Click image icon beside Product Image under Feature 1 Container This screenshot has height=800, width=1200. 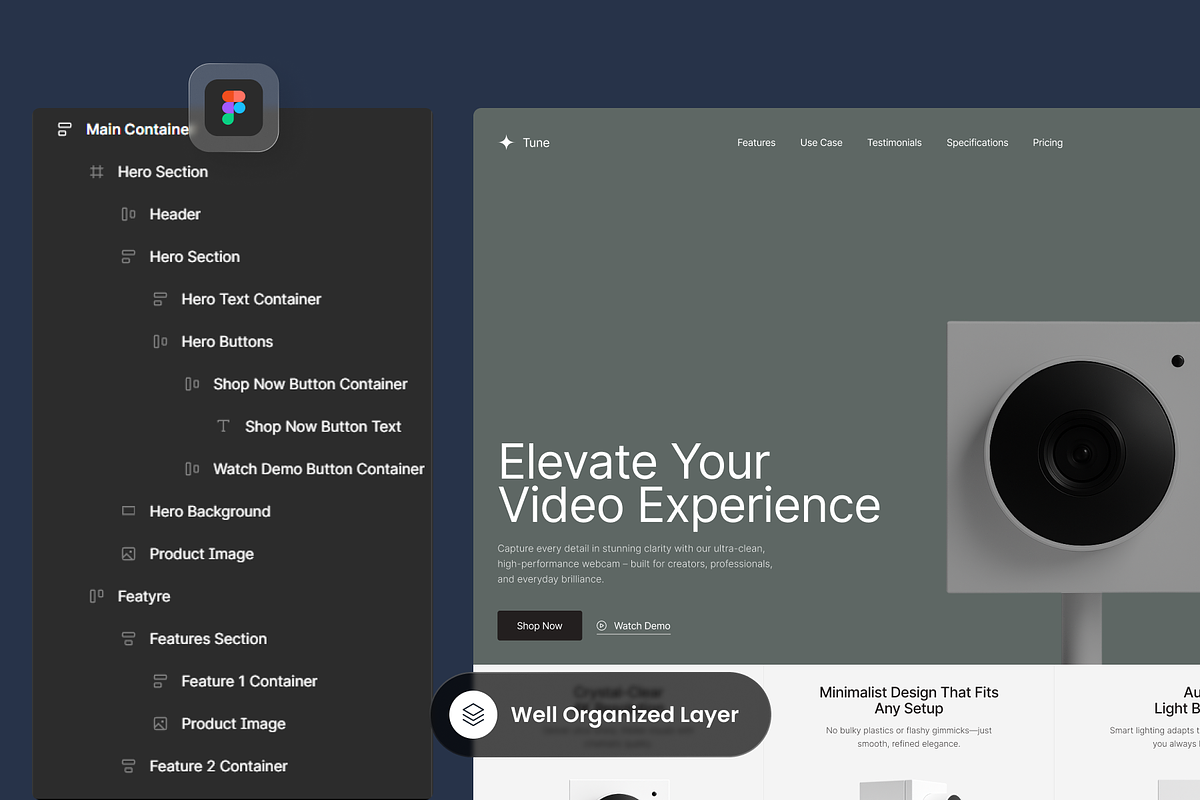click(x=160, y=724)
